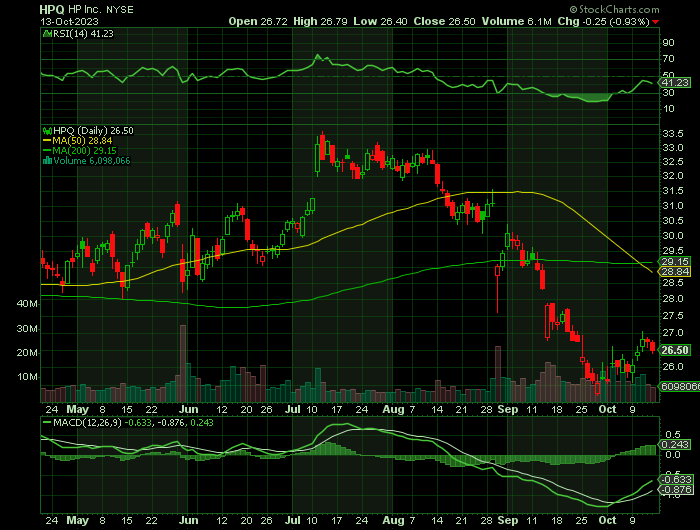Click the -0.876 signal line value tag
The image size is (700, 530).
[677, 490]
